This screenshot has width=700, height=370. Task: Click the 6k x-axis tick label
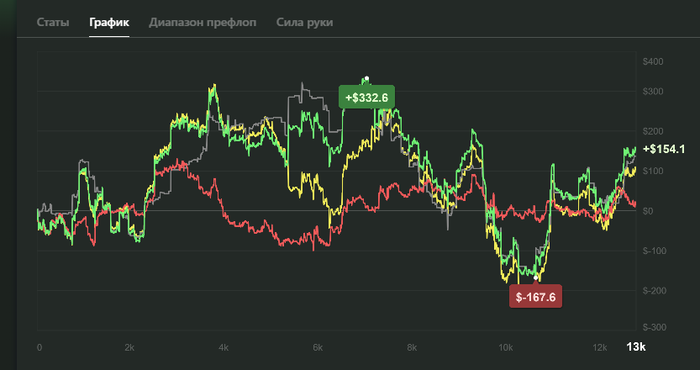tap(317, 347)
